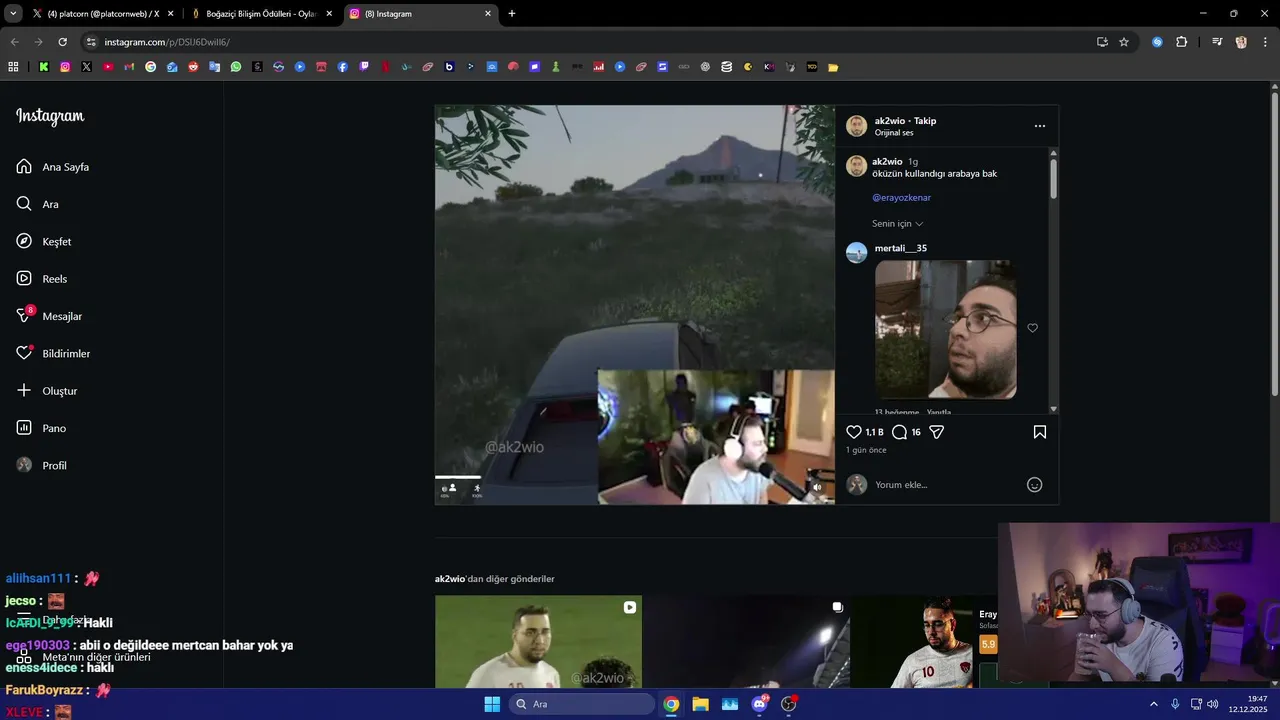This screenshot has height=720, width=1280.
Task: Reload the page
Action: [x=62, y=42]
